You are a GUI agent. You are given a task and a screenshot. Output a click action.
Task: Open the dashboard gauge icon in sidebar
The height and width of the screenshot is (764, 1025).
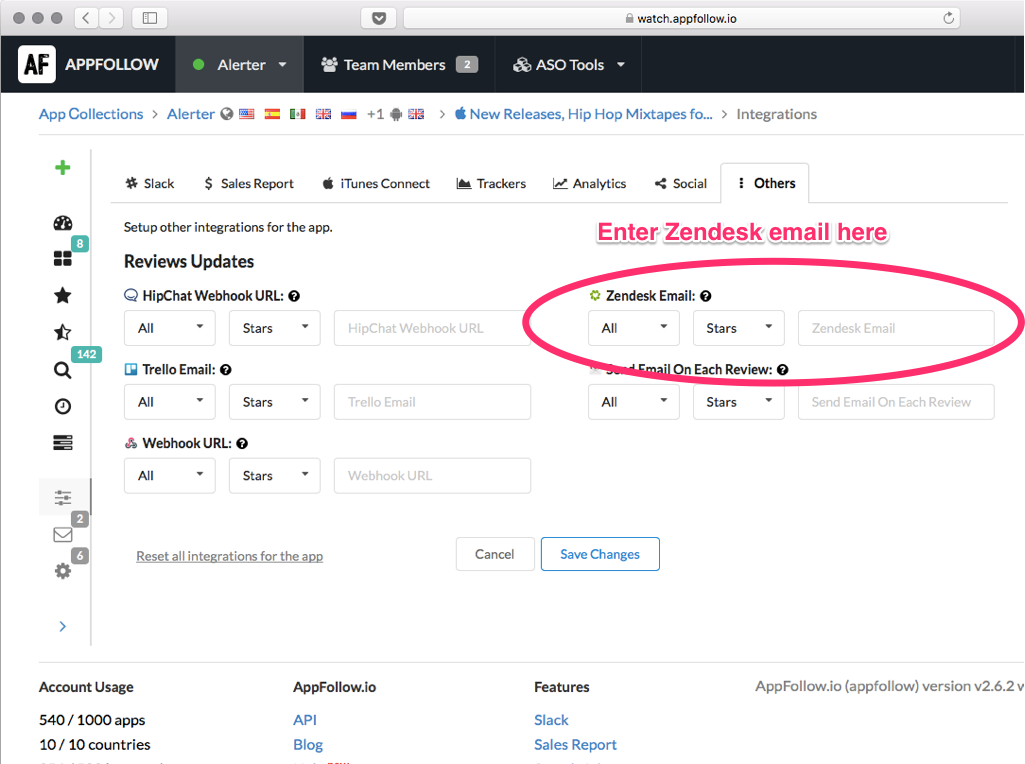(x=63, y=223)
